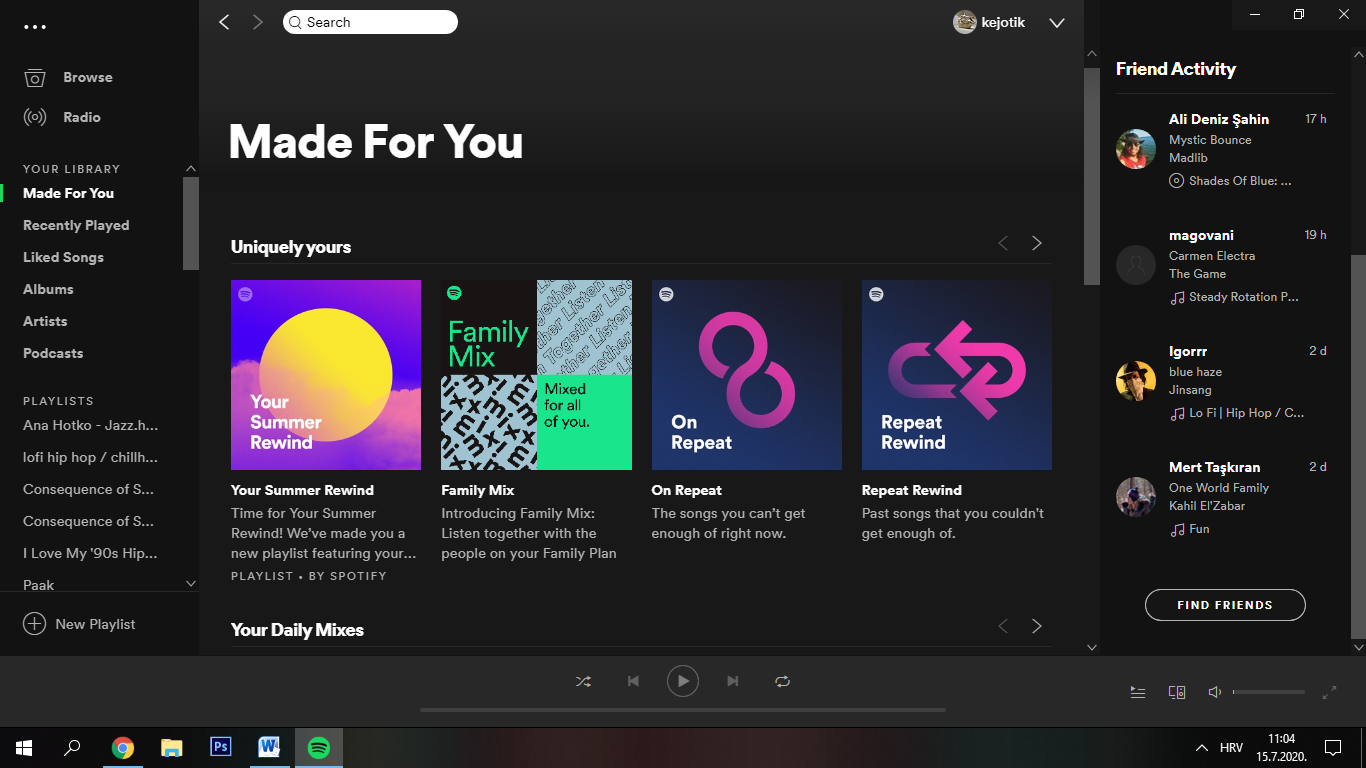Viewport: 1366px width, 768px height.
Task: Click the sidebar scrollbar thumb
Action: pos(191,223)
